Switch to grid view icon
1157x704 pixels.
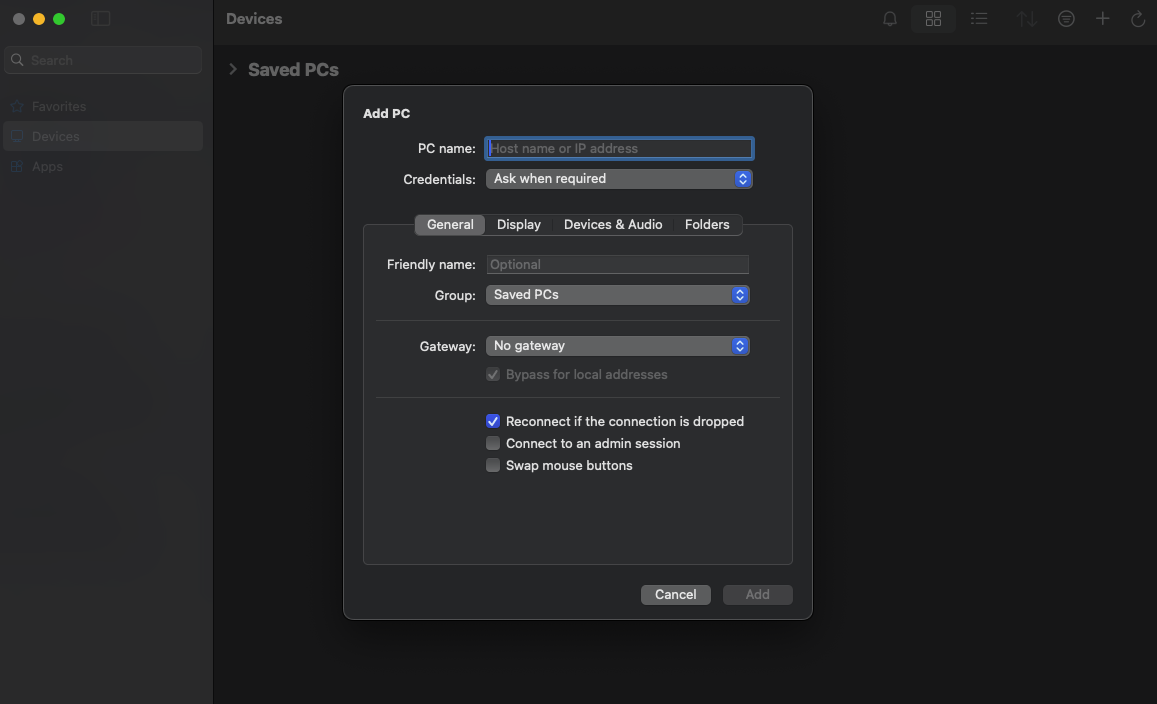coord(933,18)
